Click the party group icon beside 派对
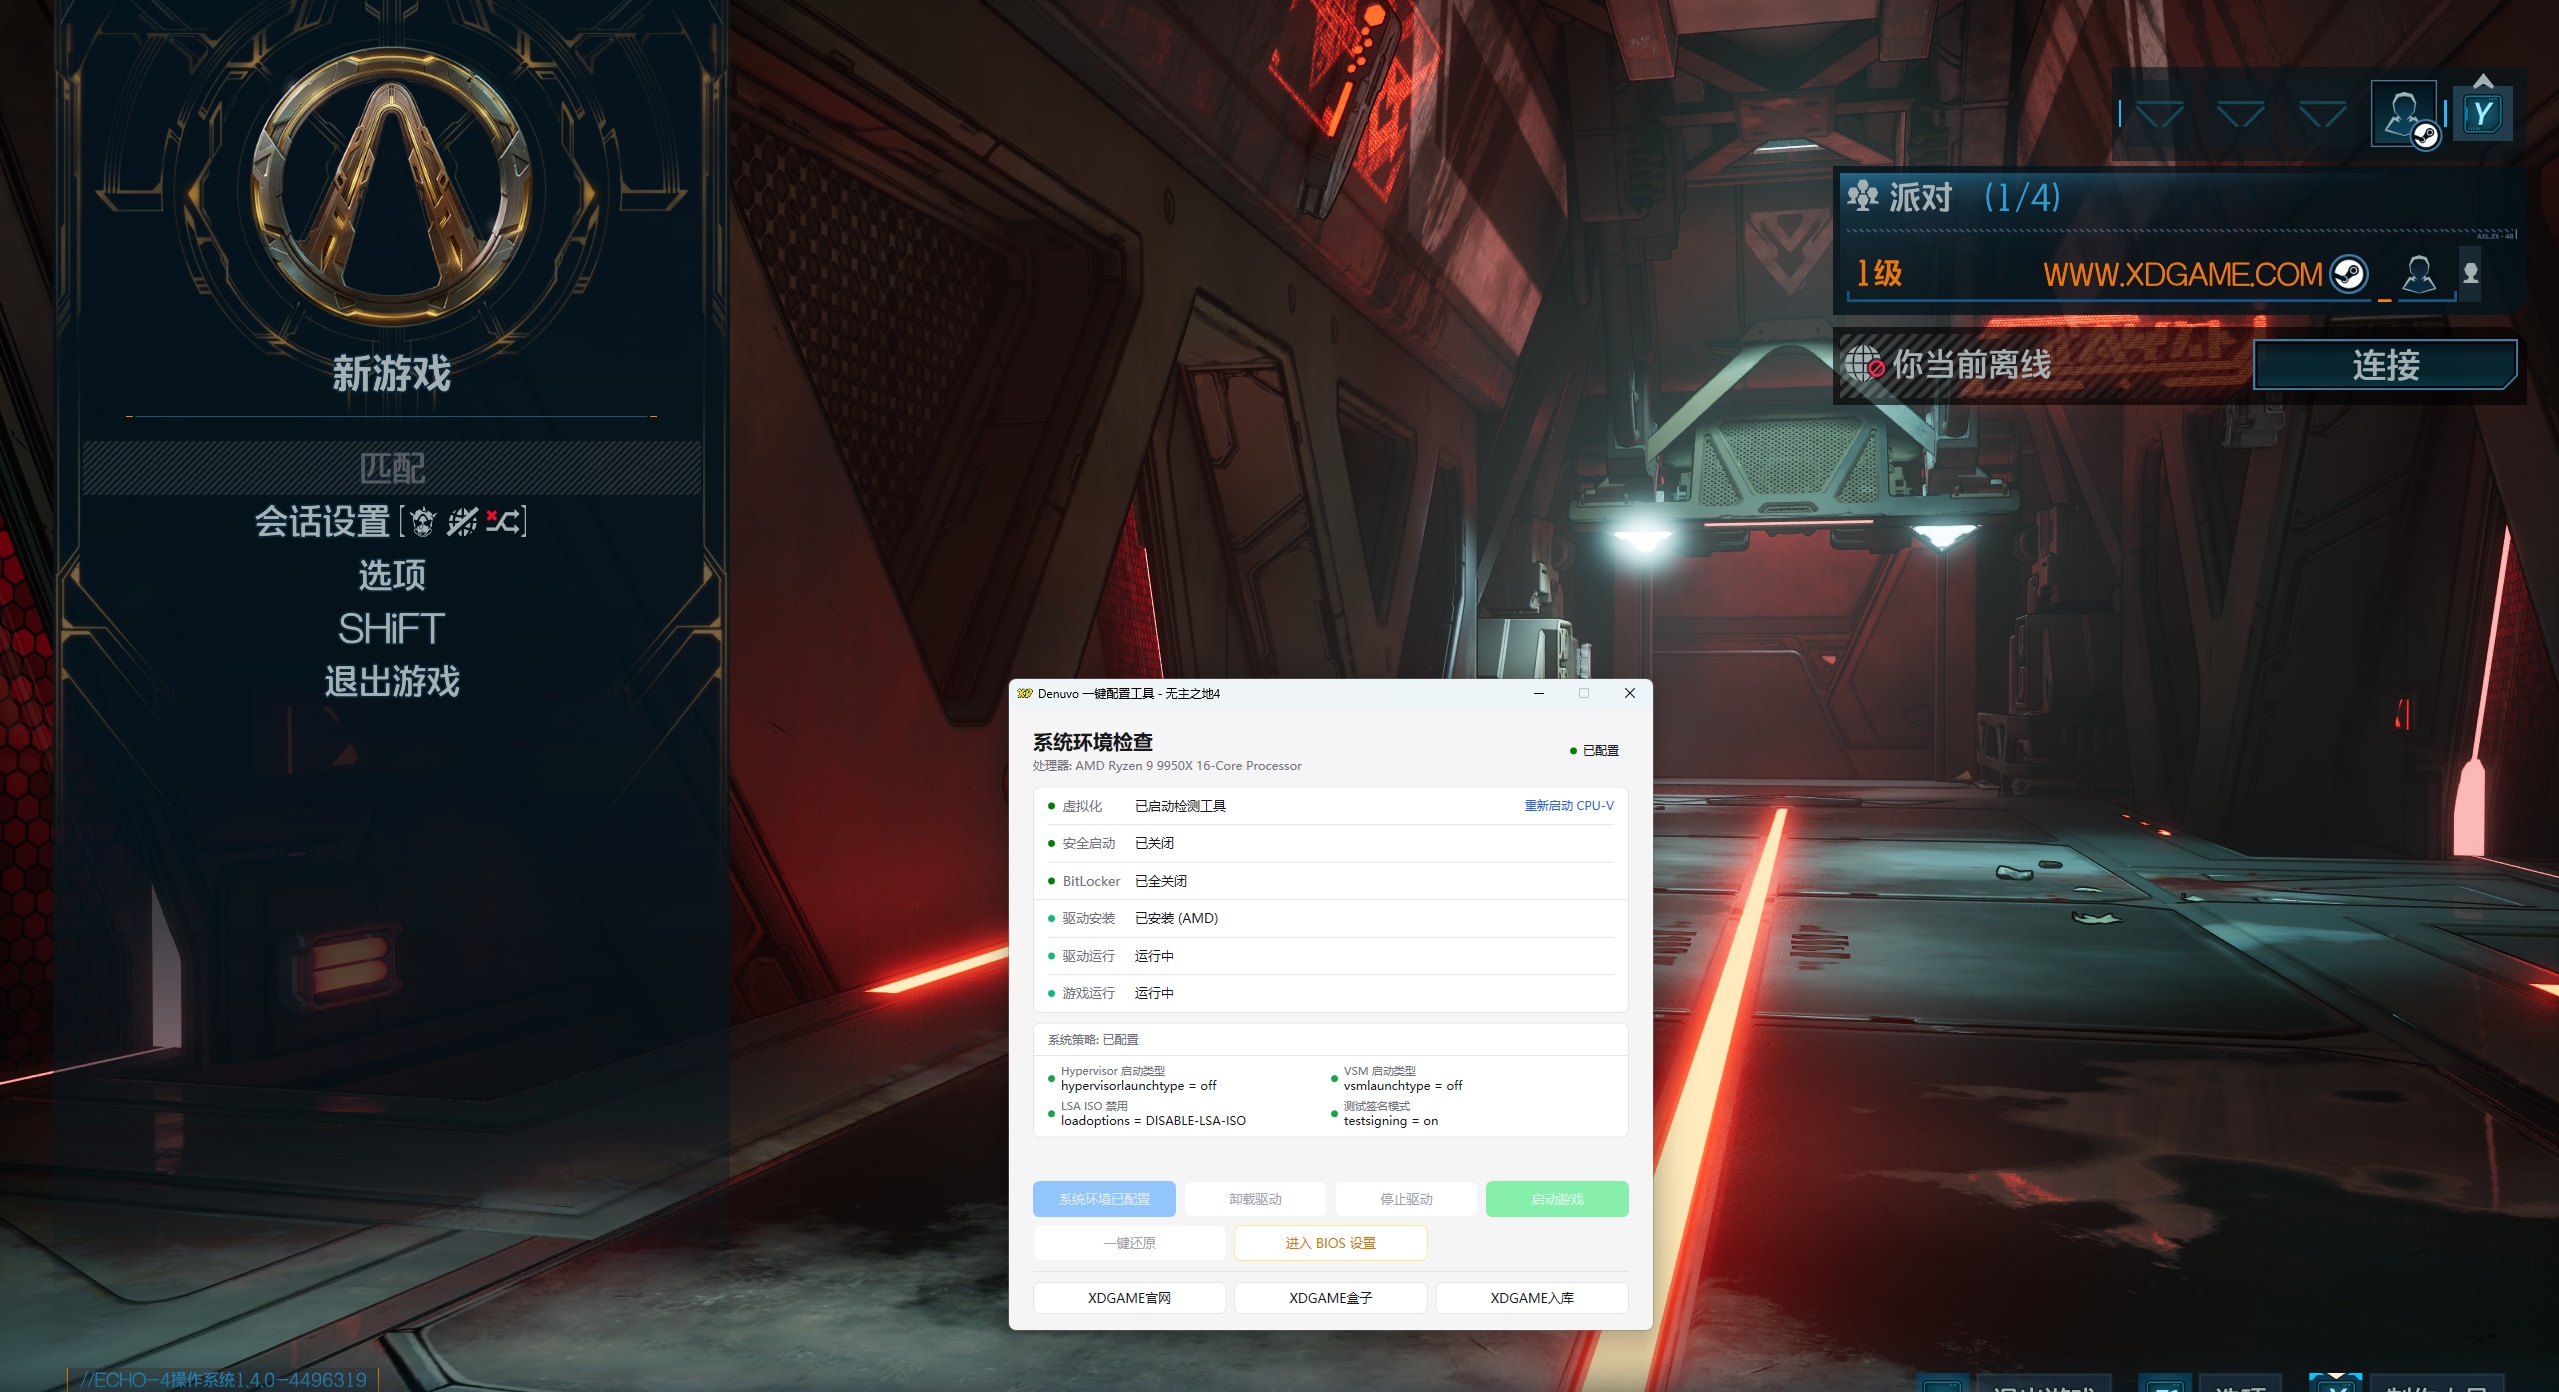The width and height of the screenshot is (2559, 1392). 1863,196
